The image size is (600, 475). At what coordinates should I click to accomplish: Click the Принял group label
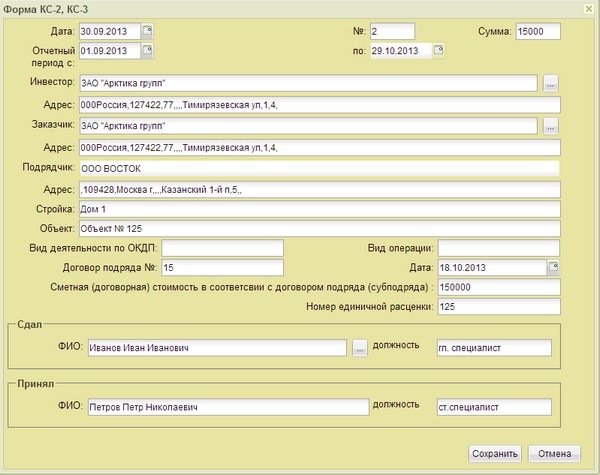36,384
